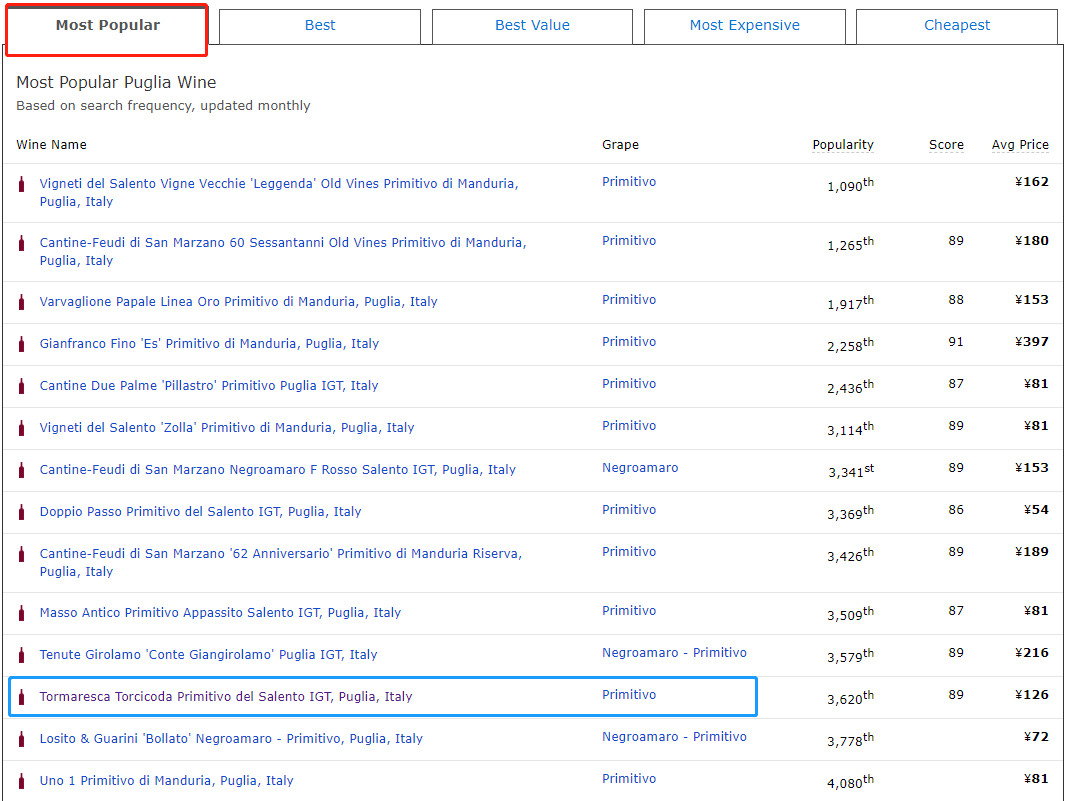The height and width of the screenshot is (801, 1065).
Task: Open San Marzano Negroamaro F Rosso link
Action: [x=278, y=470]
